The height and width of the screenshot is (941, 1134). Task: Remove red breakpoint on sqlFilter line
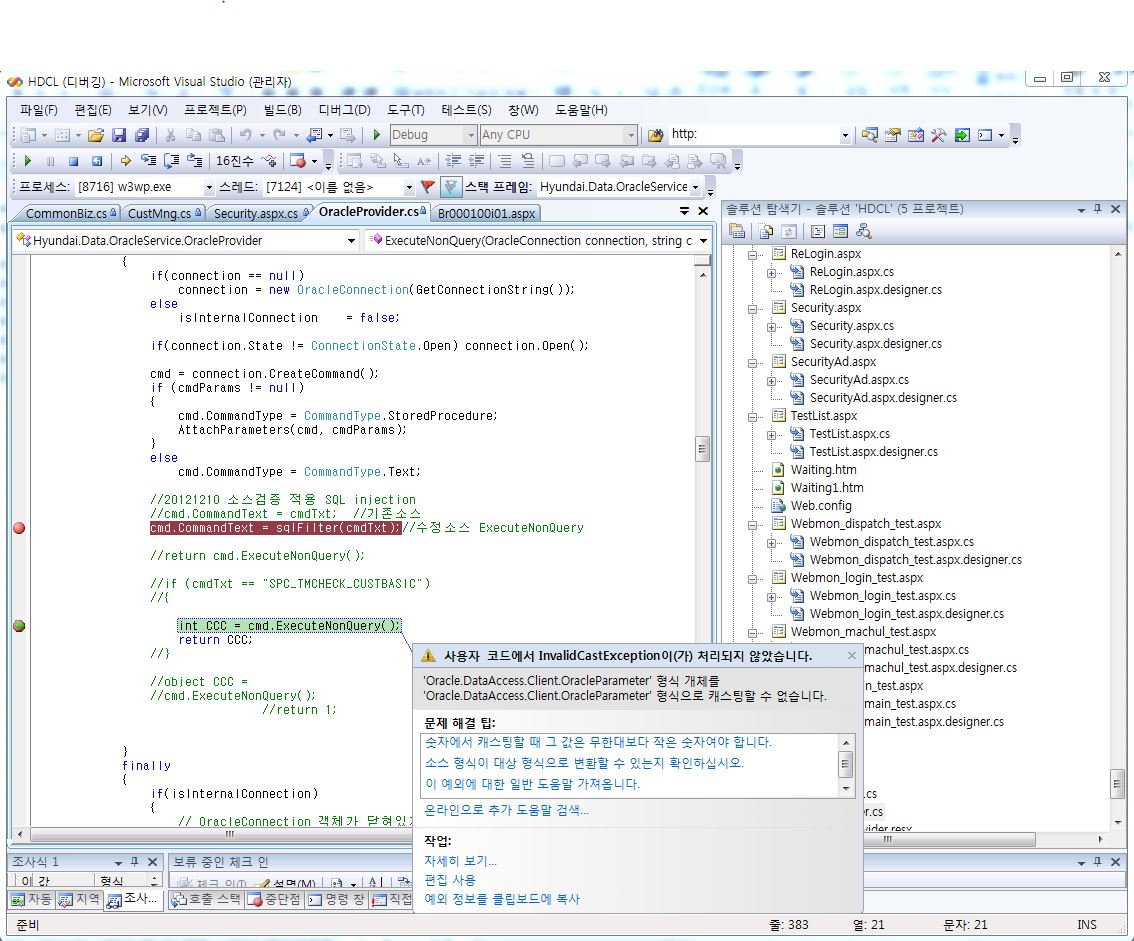coord(20,528)
